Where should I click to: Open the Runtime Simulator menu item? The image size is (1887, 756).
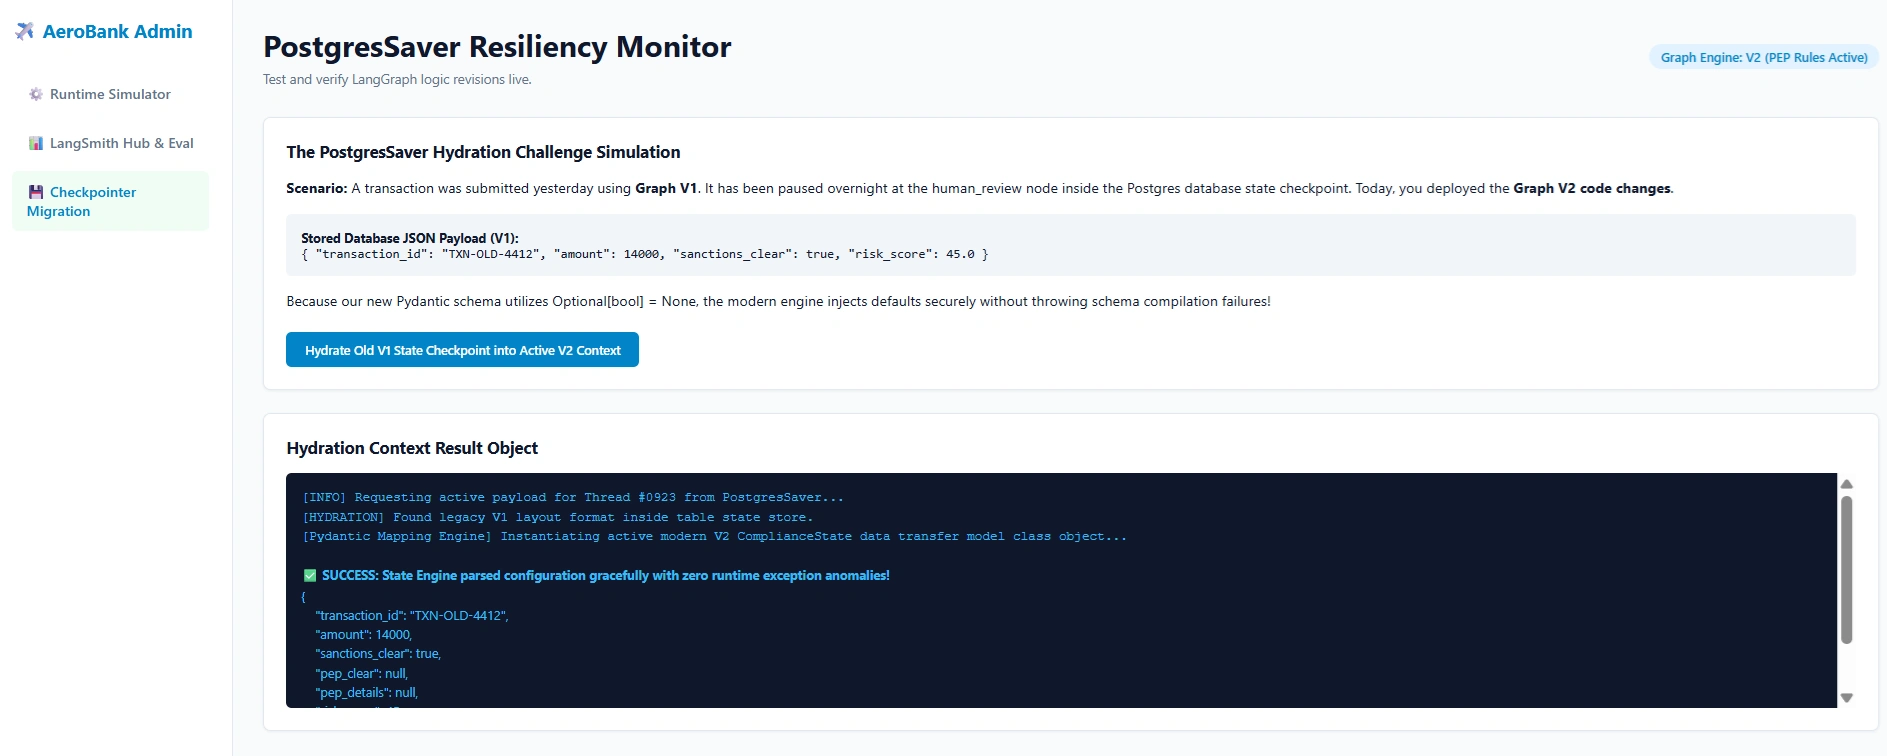[x=110, y=94]
